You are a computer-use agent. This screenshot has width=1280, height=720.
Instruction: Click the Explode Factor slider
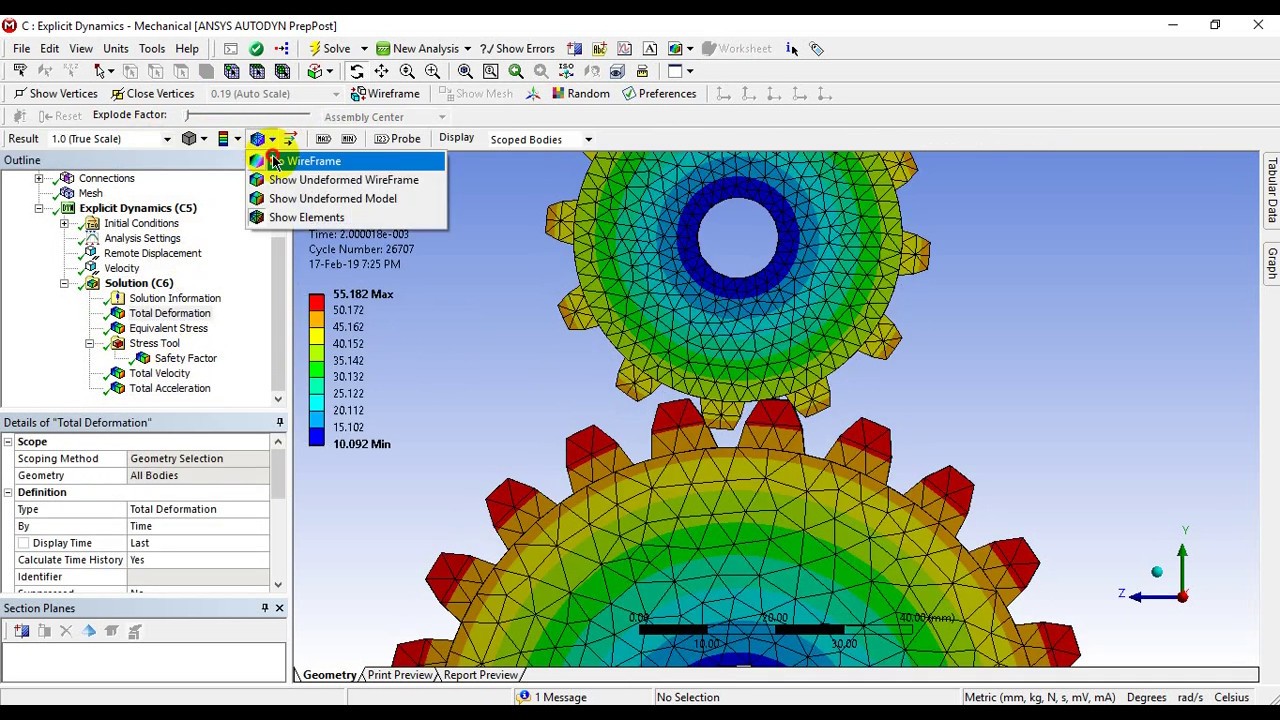pos(248,116)
